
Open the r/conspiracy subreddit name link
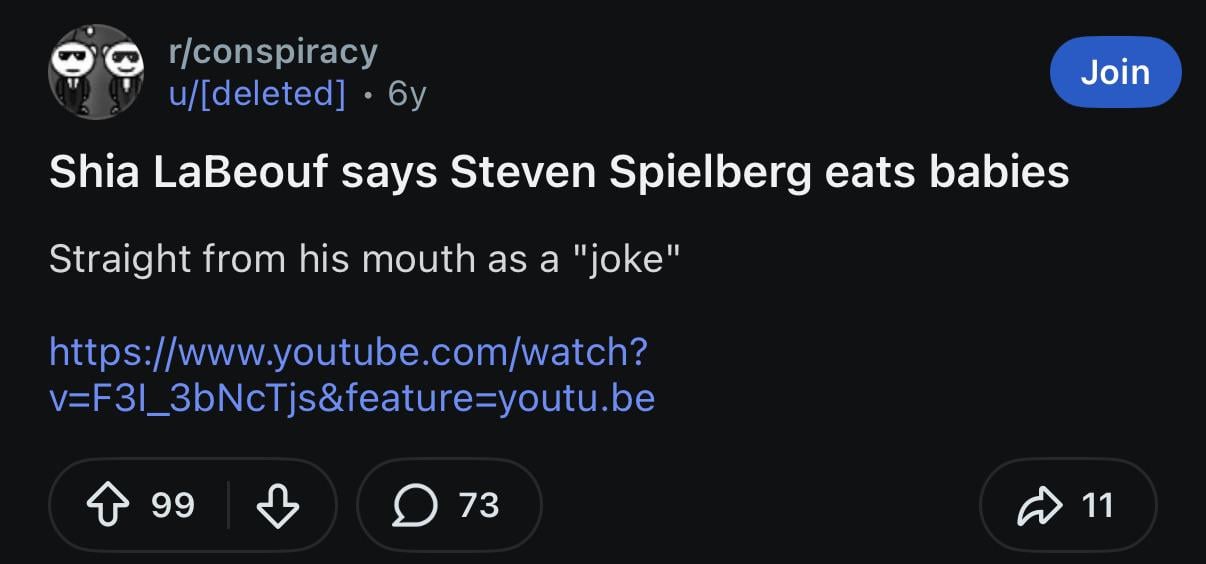272,50
